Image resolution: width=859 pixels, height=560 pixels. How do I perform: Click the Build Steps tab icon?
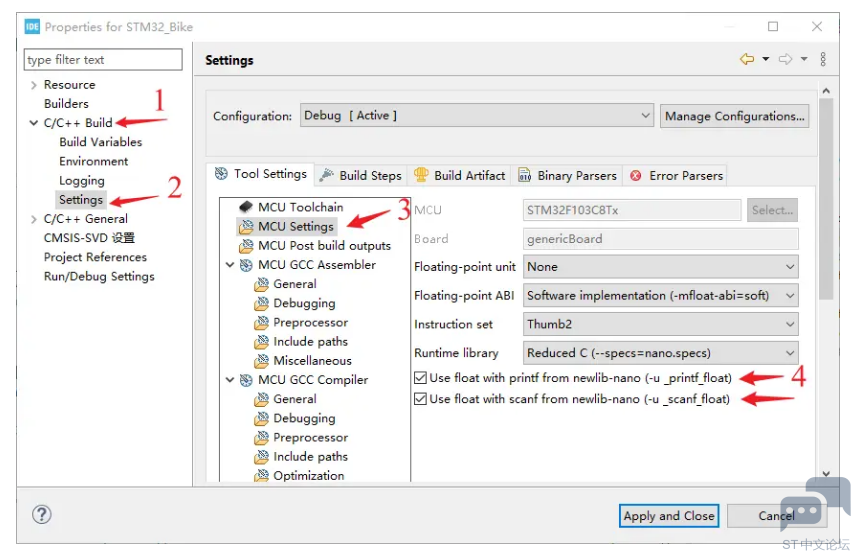click(x=327, y=175)
